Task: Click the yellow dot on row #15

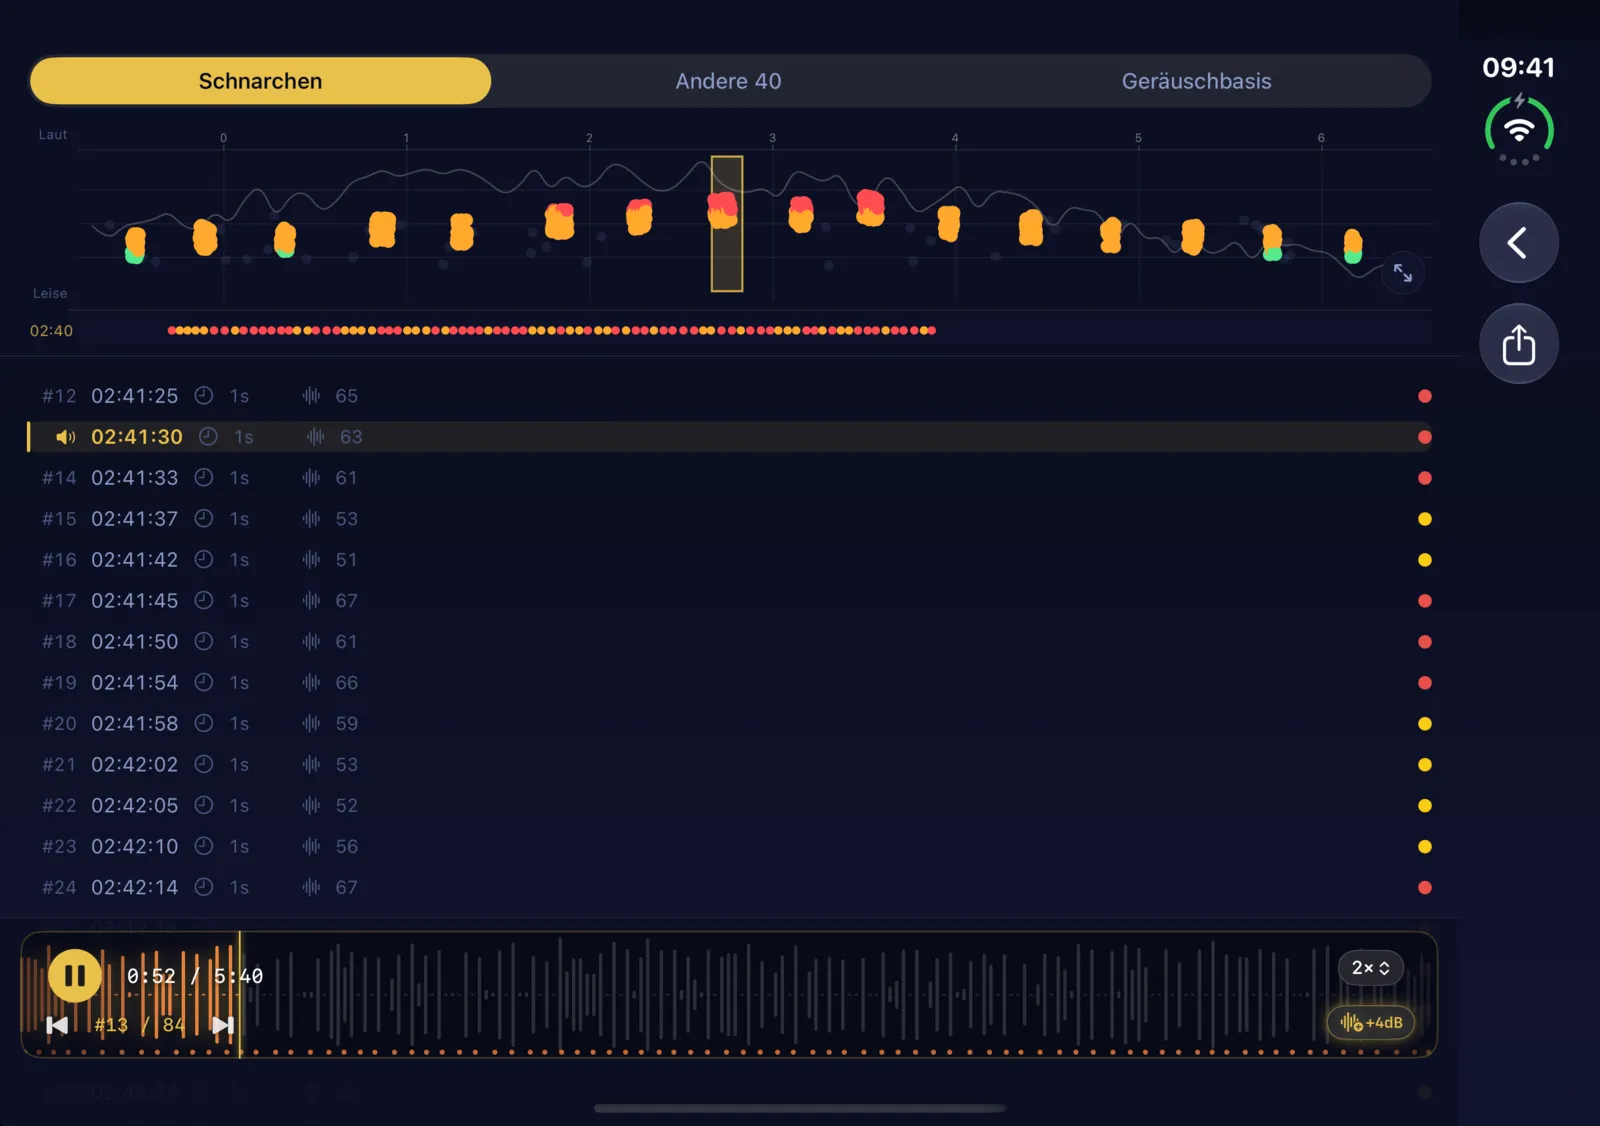Action: (x=1425, y=519)
